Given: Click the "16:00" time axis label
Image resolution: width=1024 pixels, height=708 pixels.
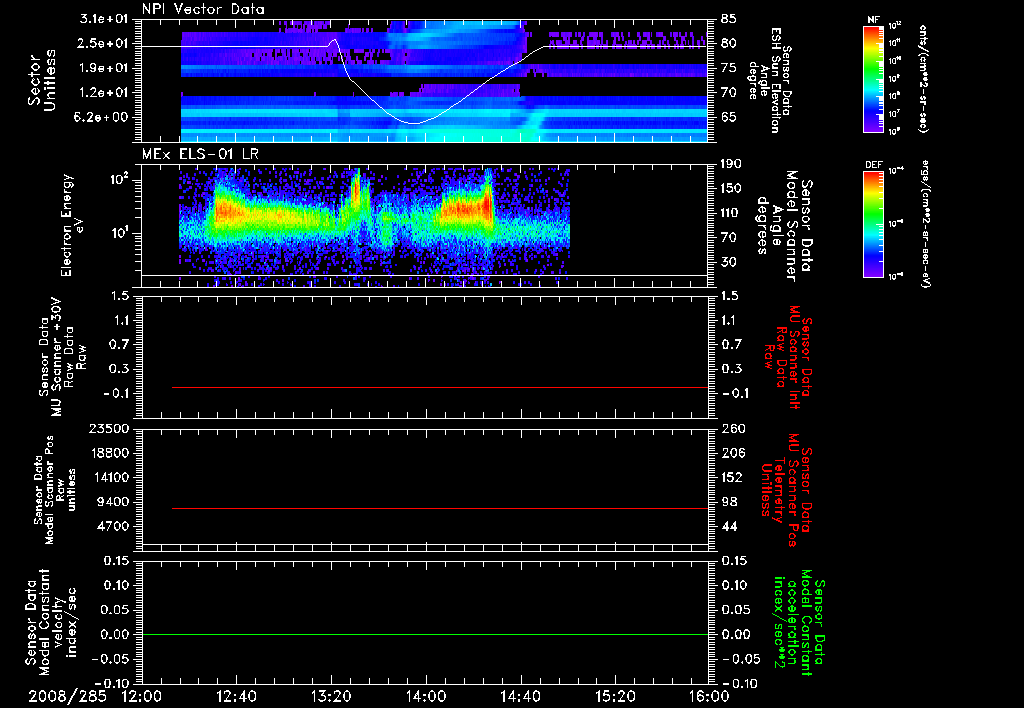Looking at the screenshot, I should pos(709,696).
